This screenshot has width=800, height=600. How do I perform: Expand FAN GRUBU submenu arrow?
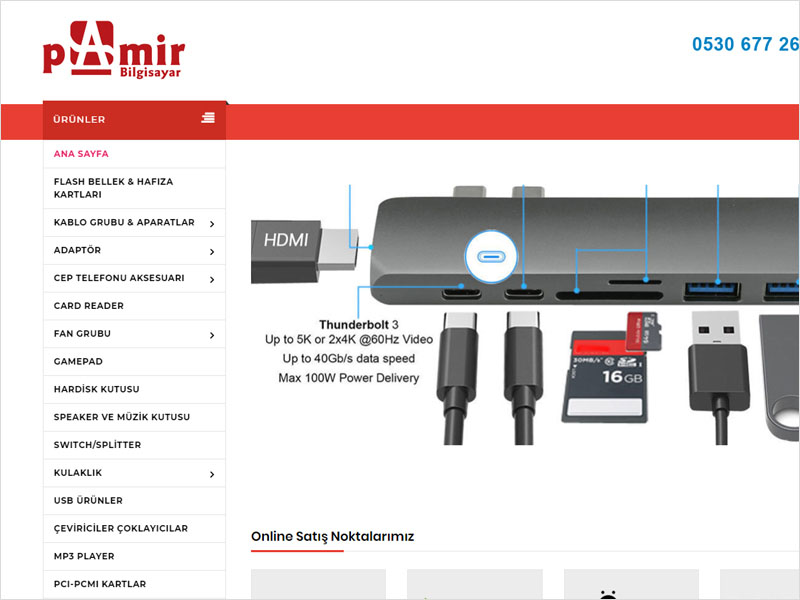click(x=212, y=335)
